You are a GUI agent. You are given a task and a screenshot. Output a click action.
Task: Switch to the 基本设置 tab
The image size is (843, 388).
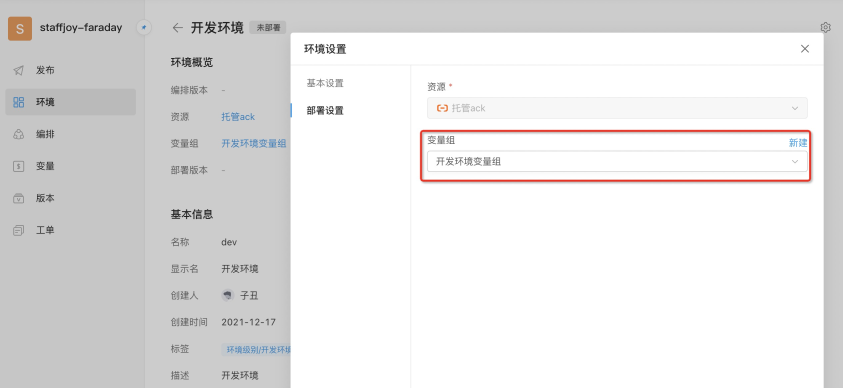click(325, 83)
